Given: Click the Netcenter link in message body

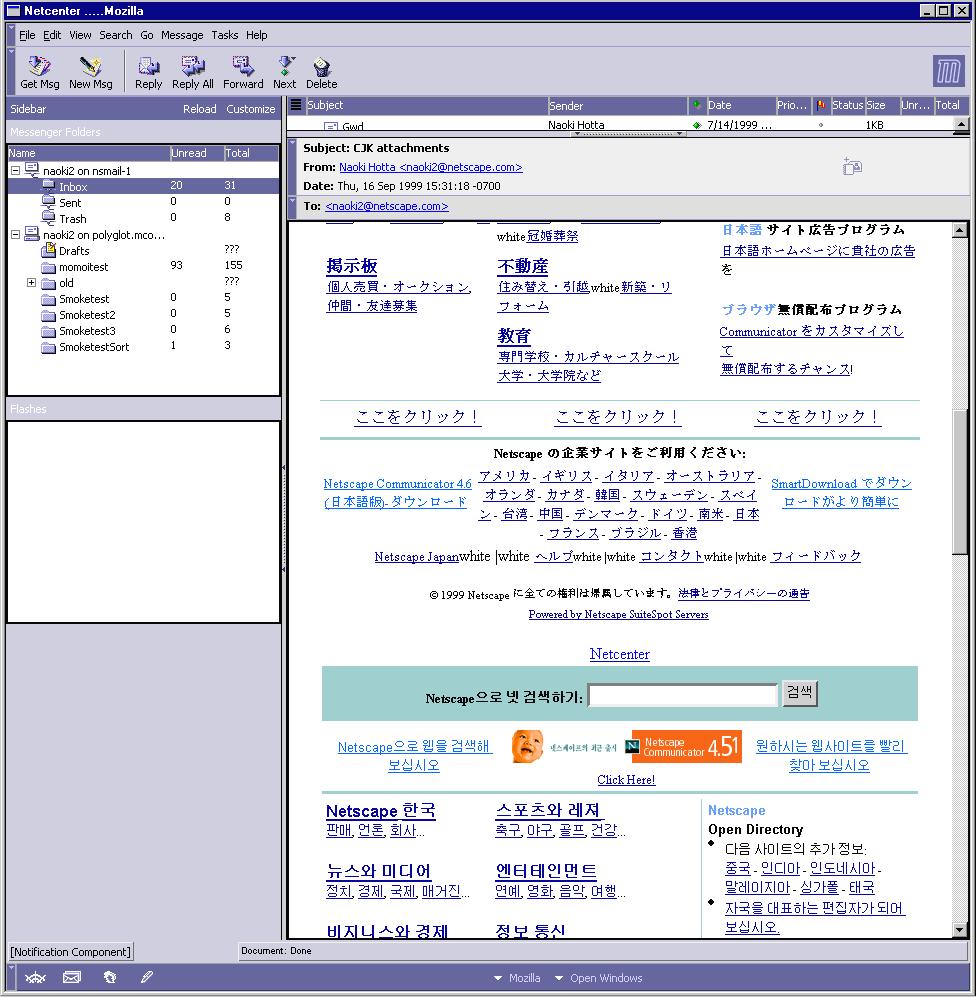Looking at the screenshot, I should click(619, 654).
